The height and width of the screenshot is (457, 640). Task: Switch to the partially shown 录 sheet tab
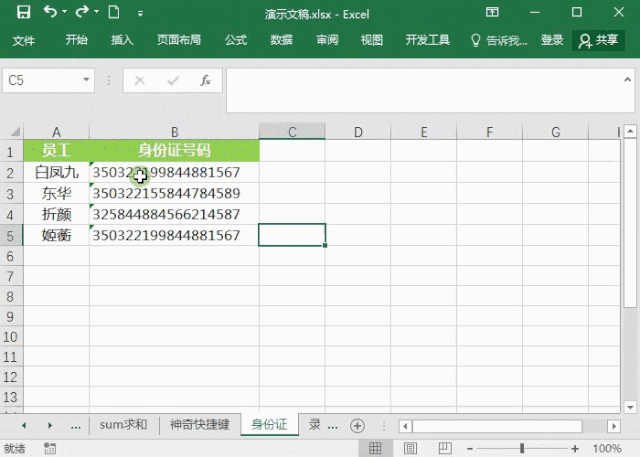coord(315,425)
